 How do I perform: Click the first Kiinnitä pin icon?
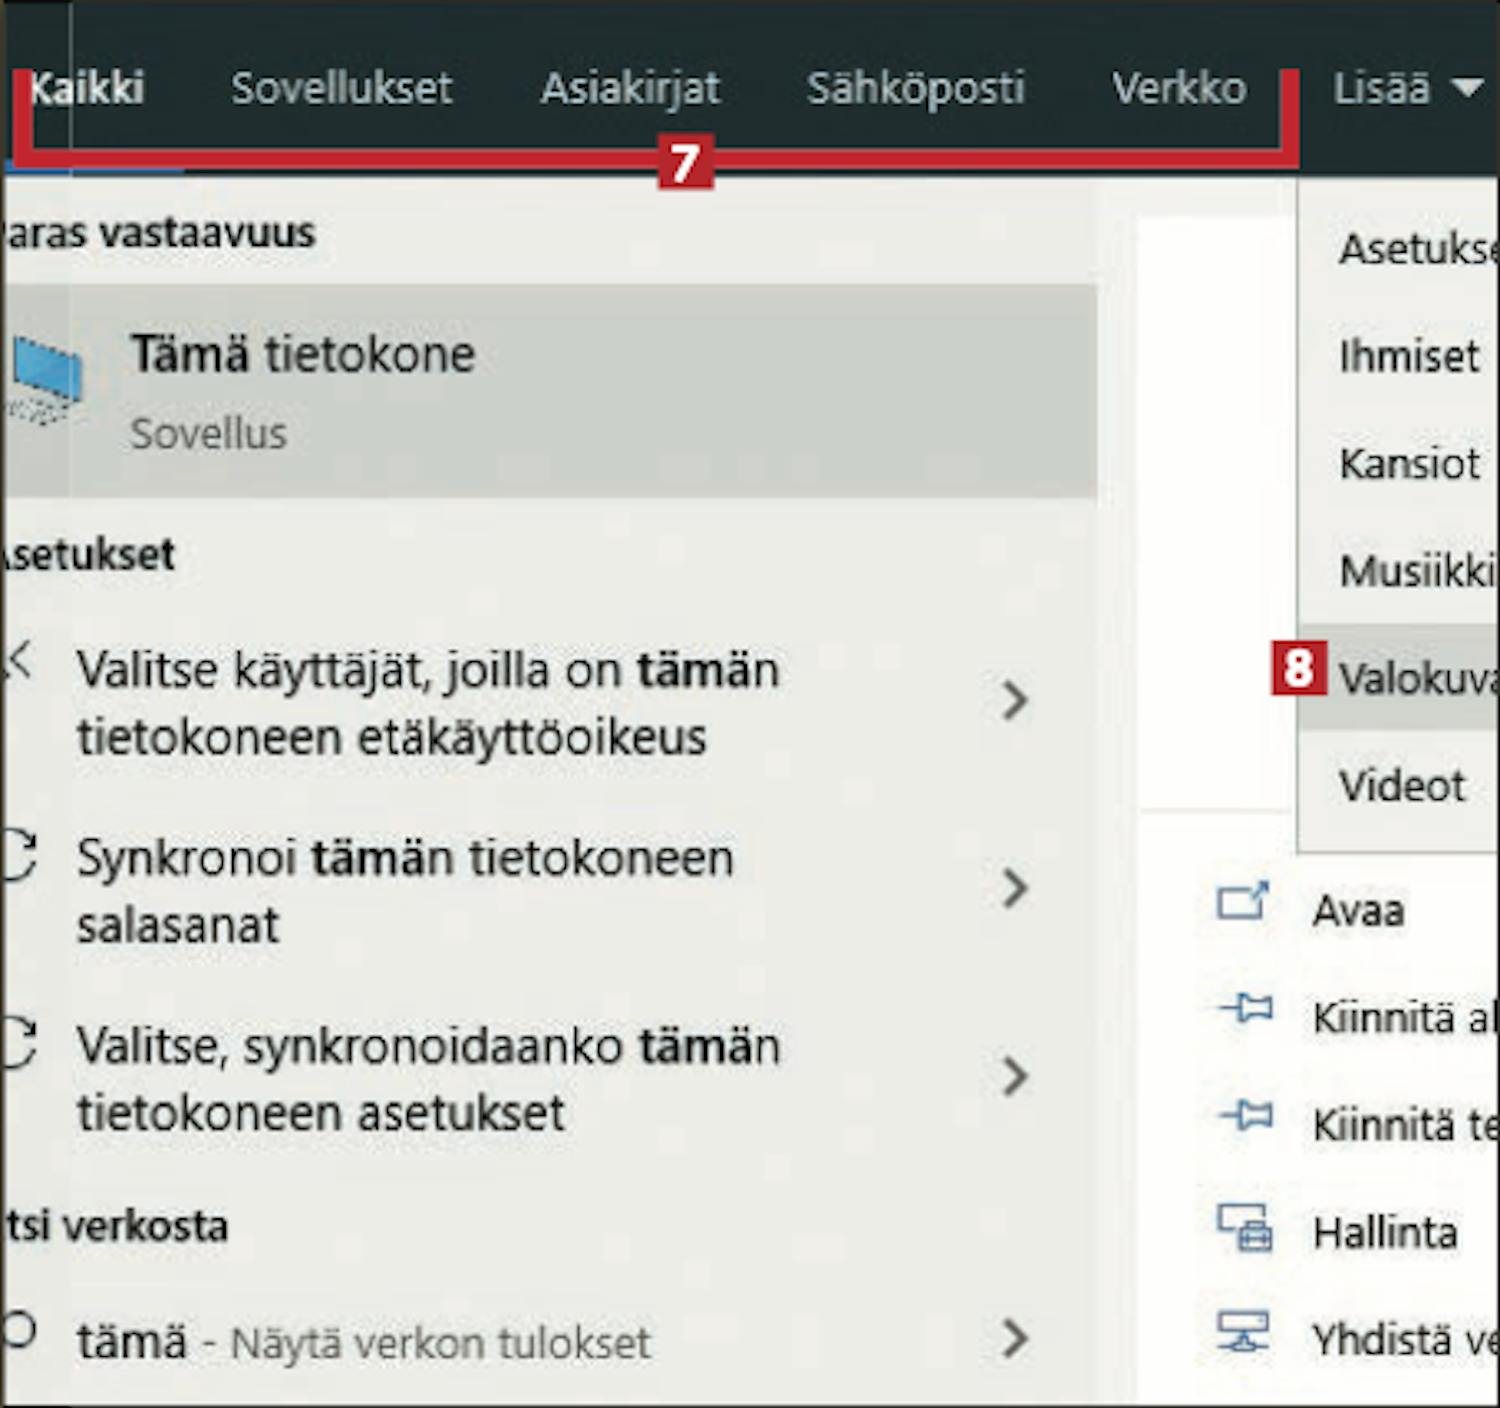(x=1245, y=1008)
